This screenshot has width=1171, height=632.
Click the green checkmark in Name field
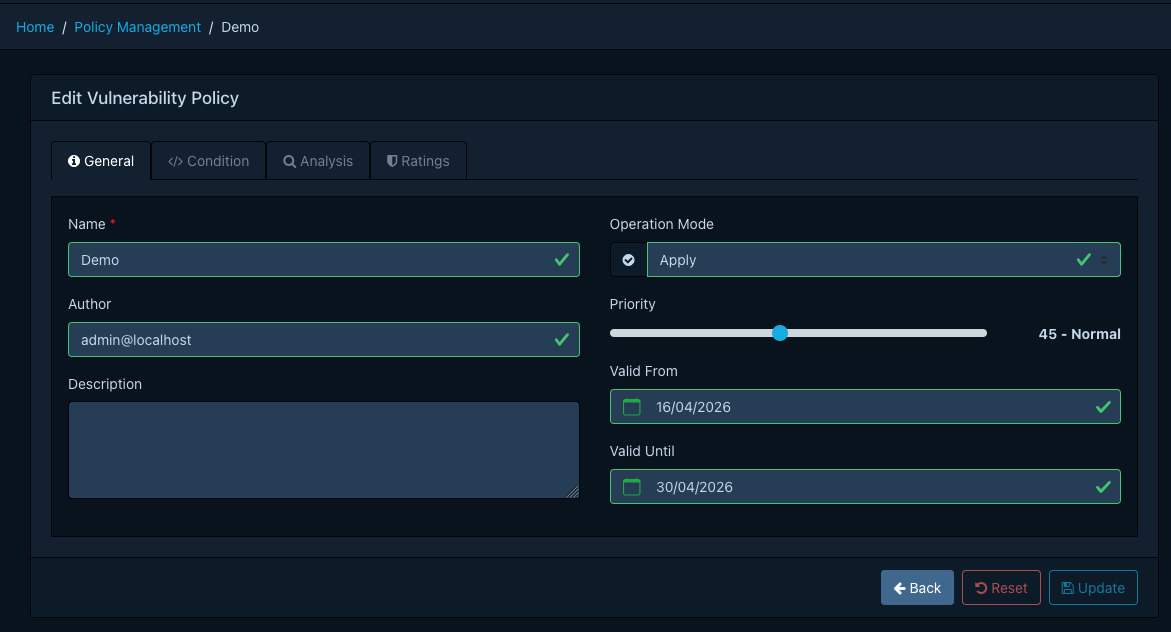[562, 260]
